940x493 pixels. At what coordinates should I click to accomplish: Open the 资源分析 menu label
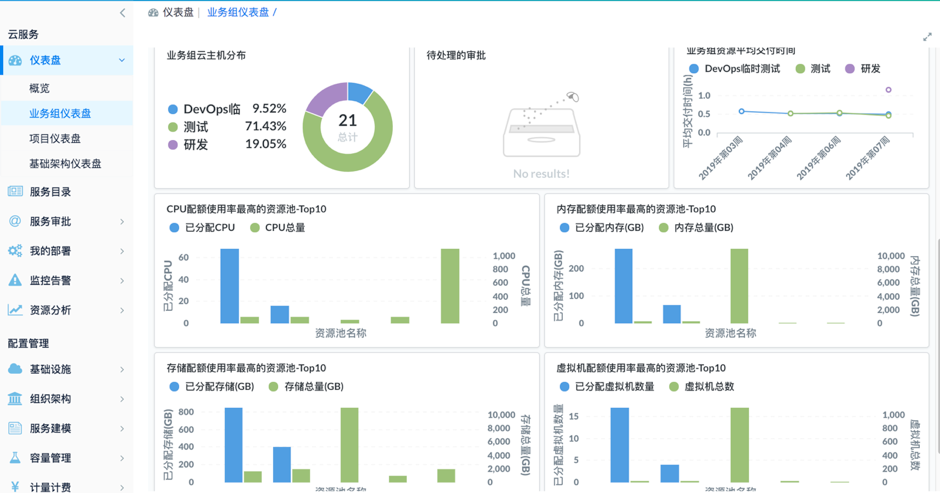coord(50,310)
